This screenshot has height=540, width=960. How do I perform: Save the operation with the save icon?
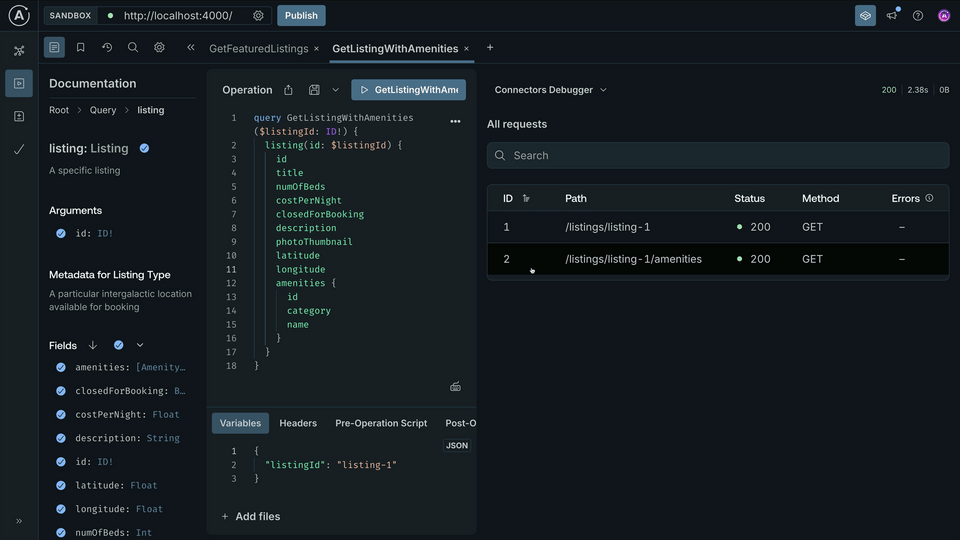[x=314, y=90]
